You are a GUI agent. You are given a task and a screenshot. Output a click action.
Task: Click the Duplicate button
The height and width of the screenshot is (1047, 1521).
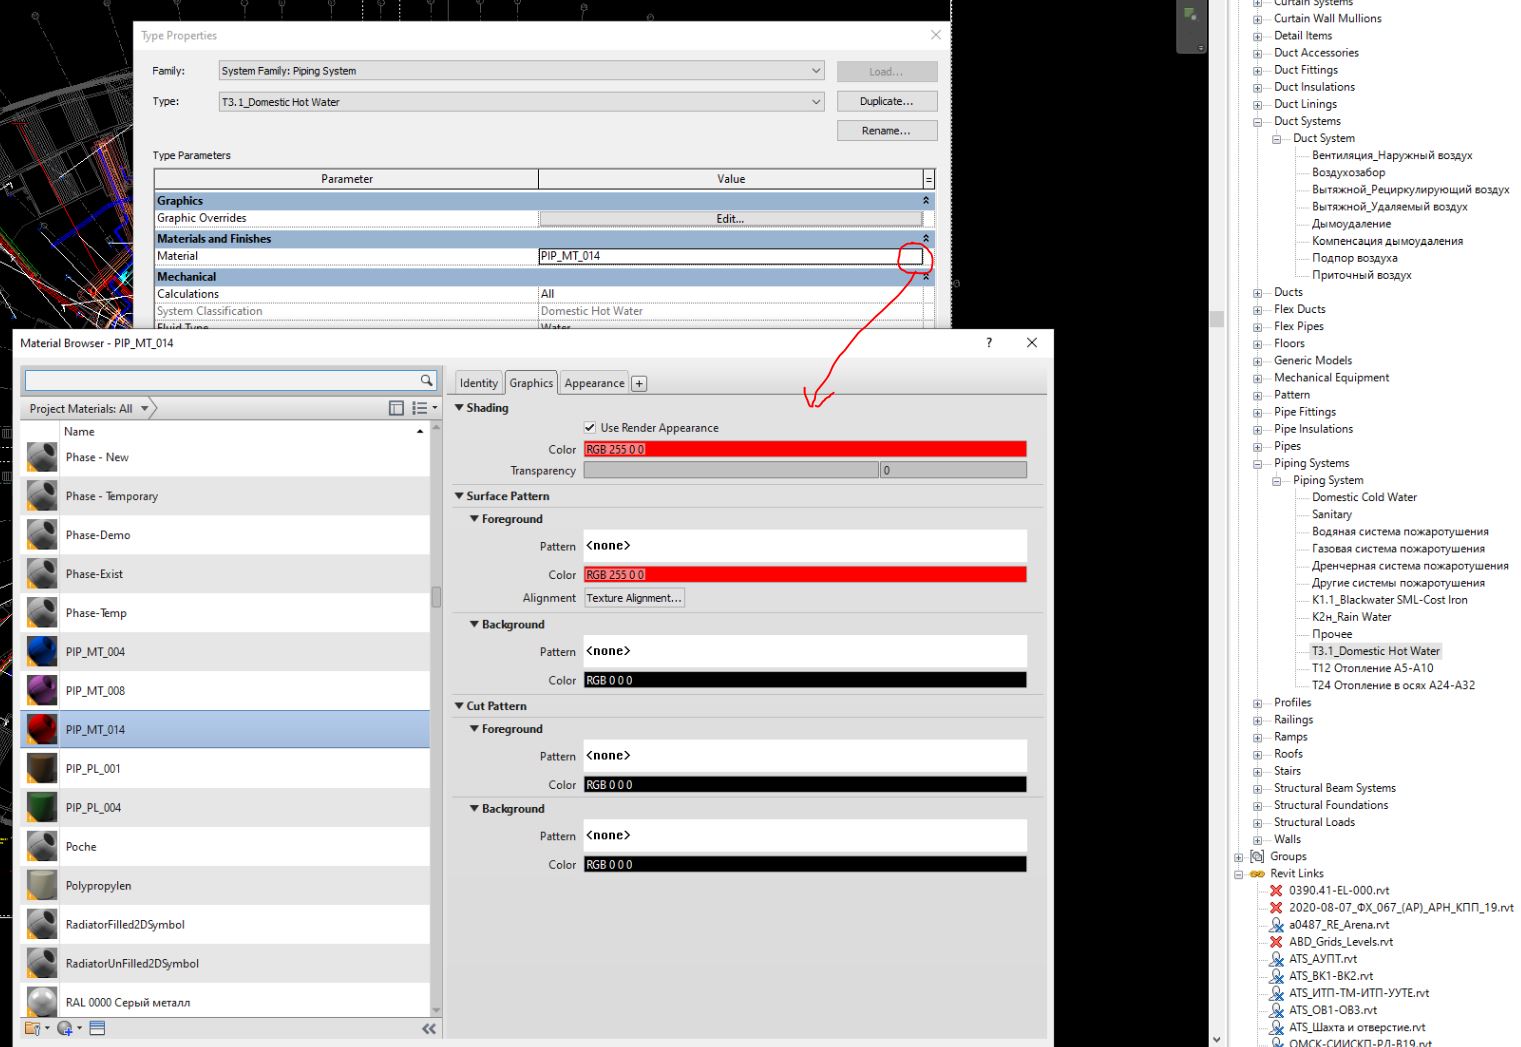(x=885, y=100)
